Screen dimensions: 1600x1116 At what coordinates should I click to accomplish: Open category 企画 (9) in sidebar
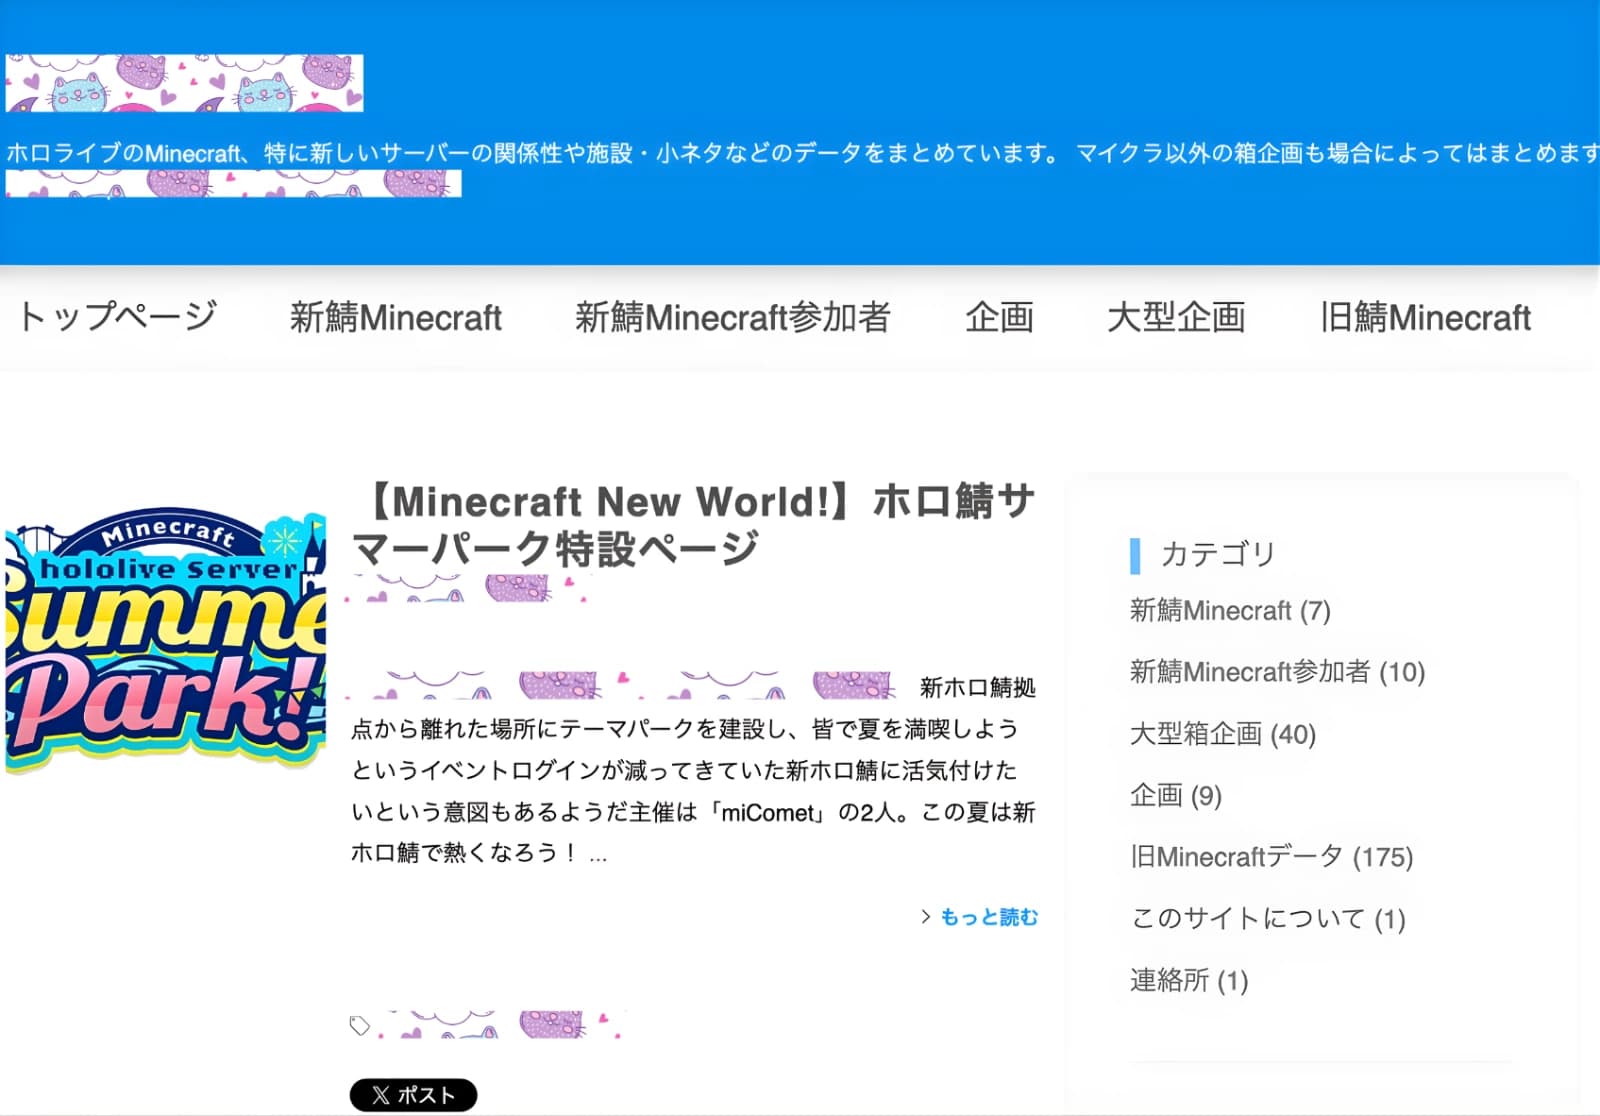point(1176,795)
